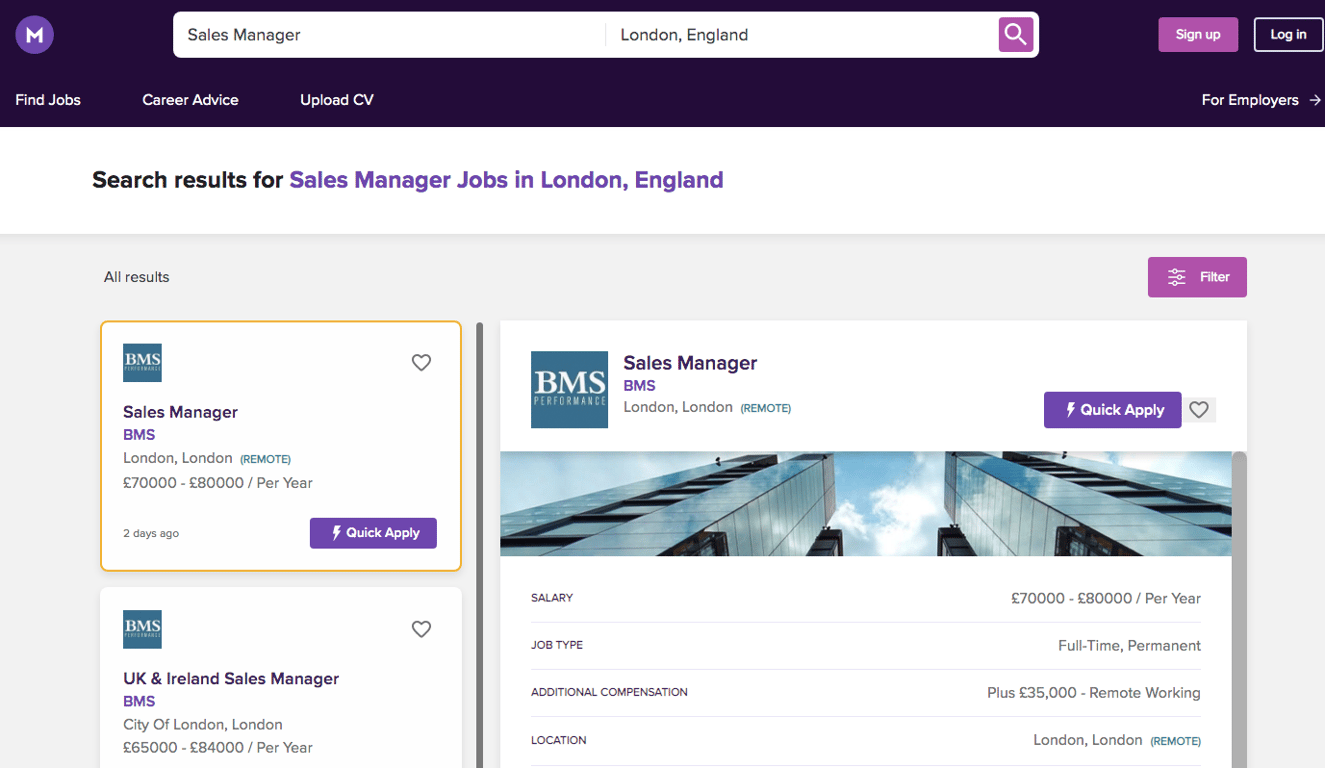Click the Sign up button
The image size is (1325, 768).
[1198, 35]
